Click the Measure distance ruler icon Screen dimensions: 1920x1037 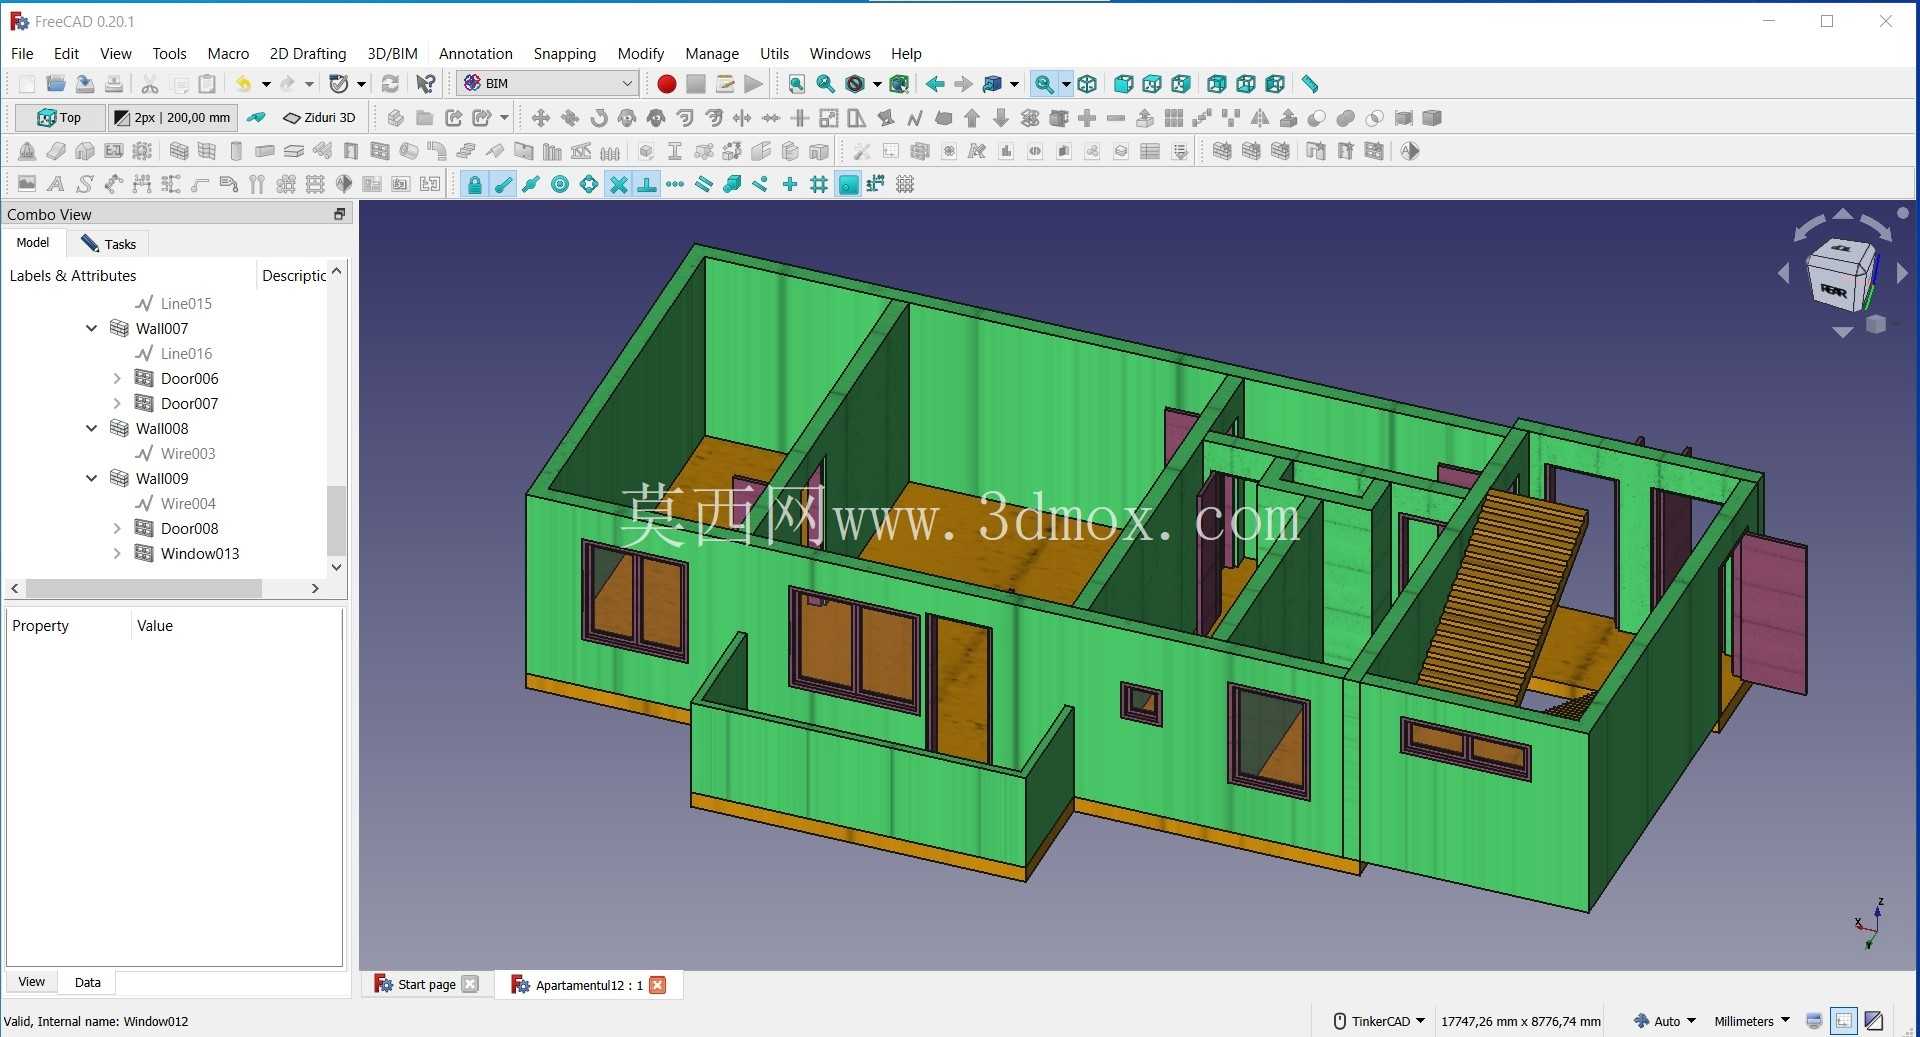pos(1310,84)
